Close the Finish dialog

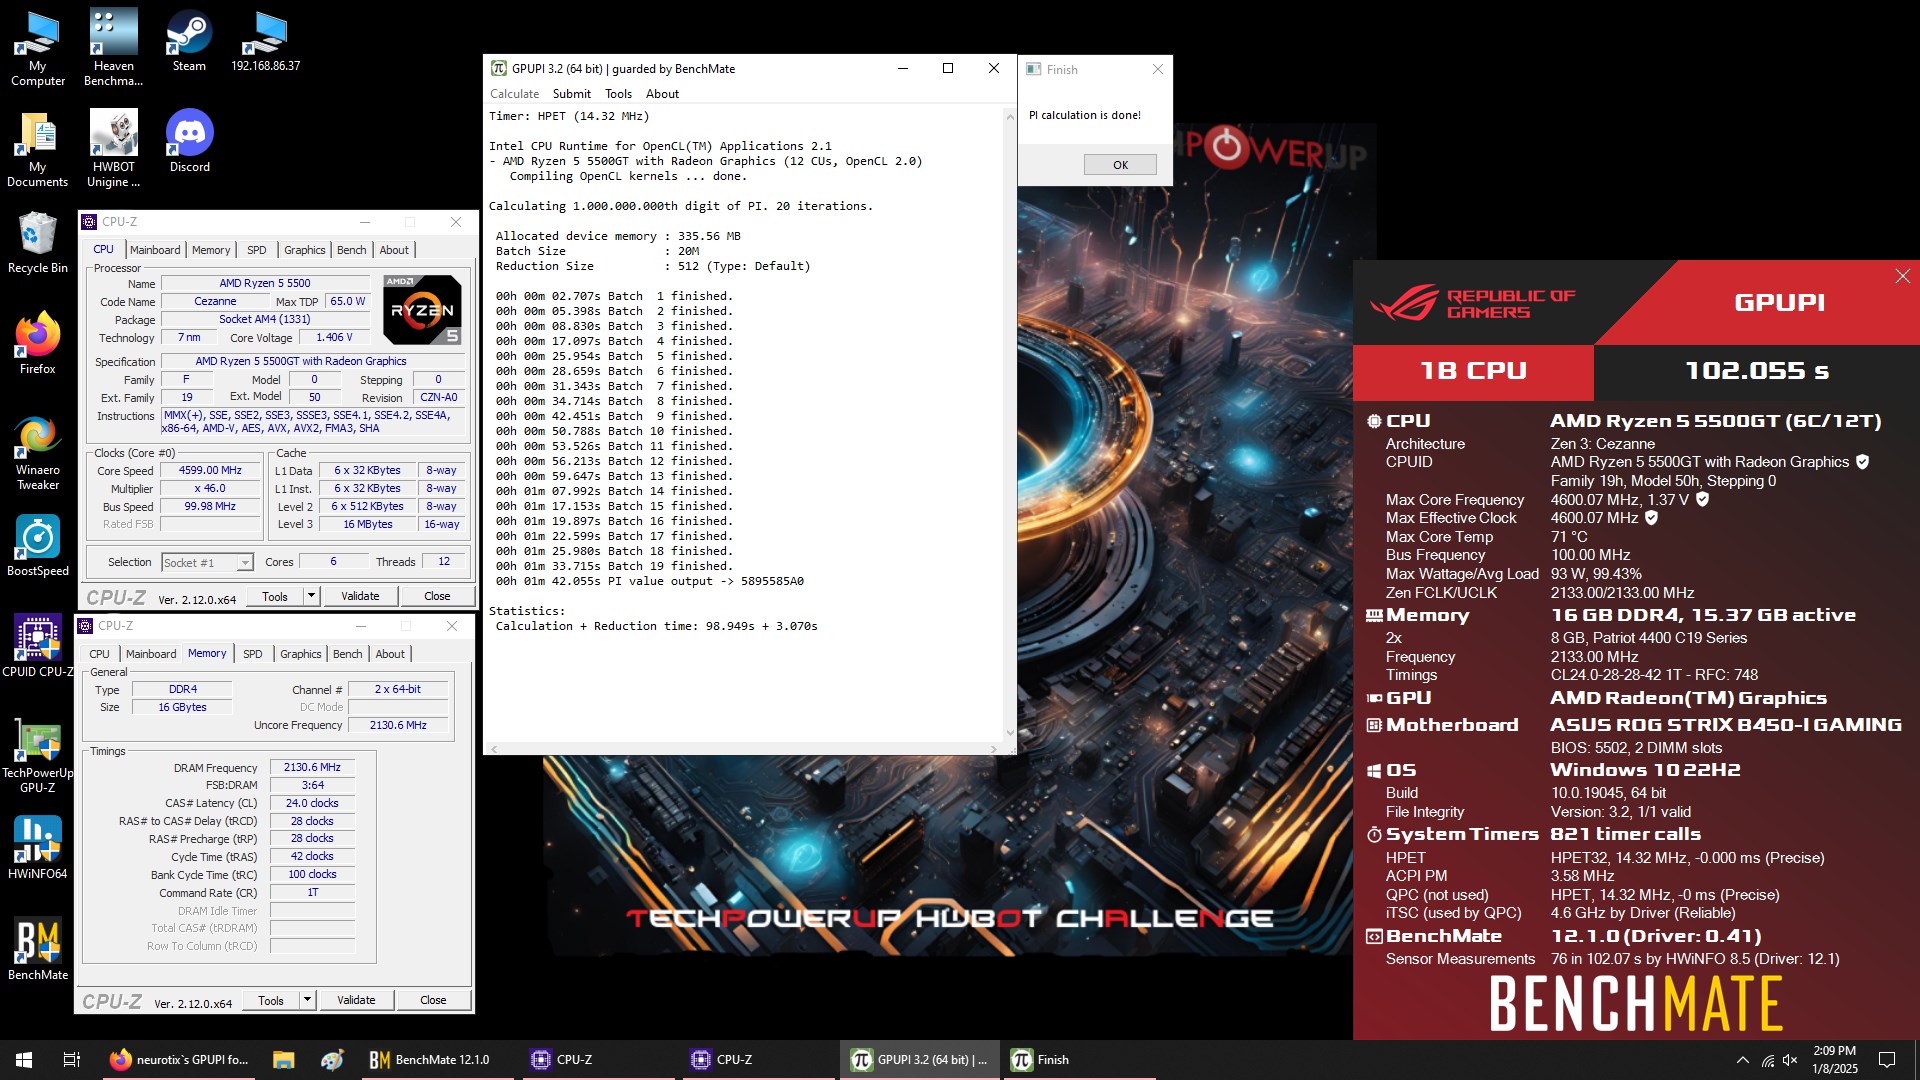[x=1158, y=69]
